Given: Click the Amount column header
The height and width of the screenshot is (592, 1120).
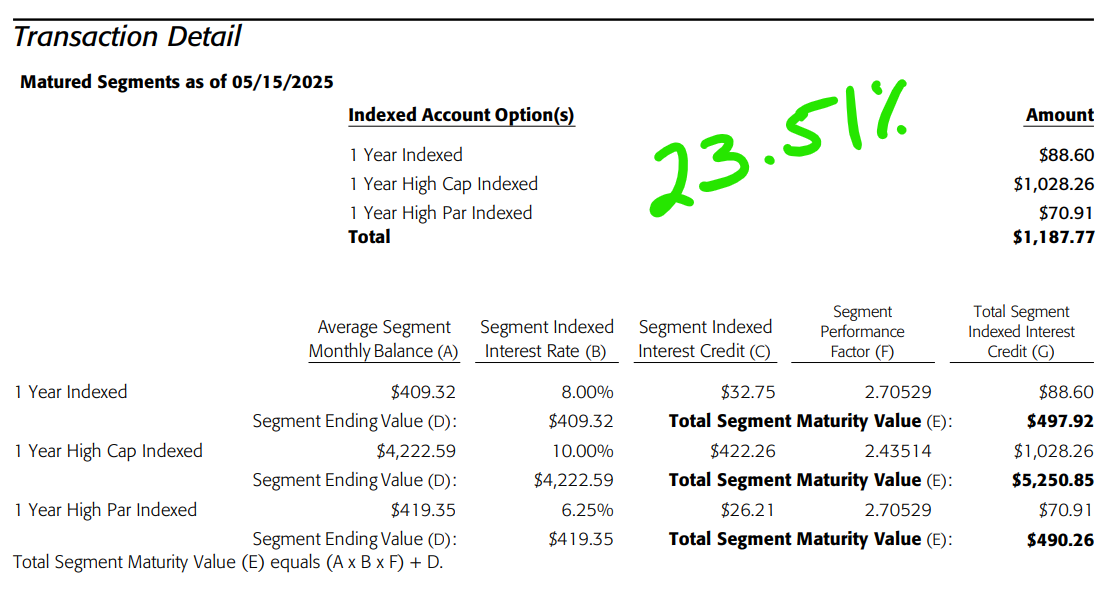Looking at the screenshot, I should tap(1059, 115).
